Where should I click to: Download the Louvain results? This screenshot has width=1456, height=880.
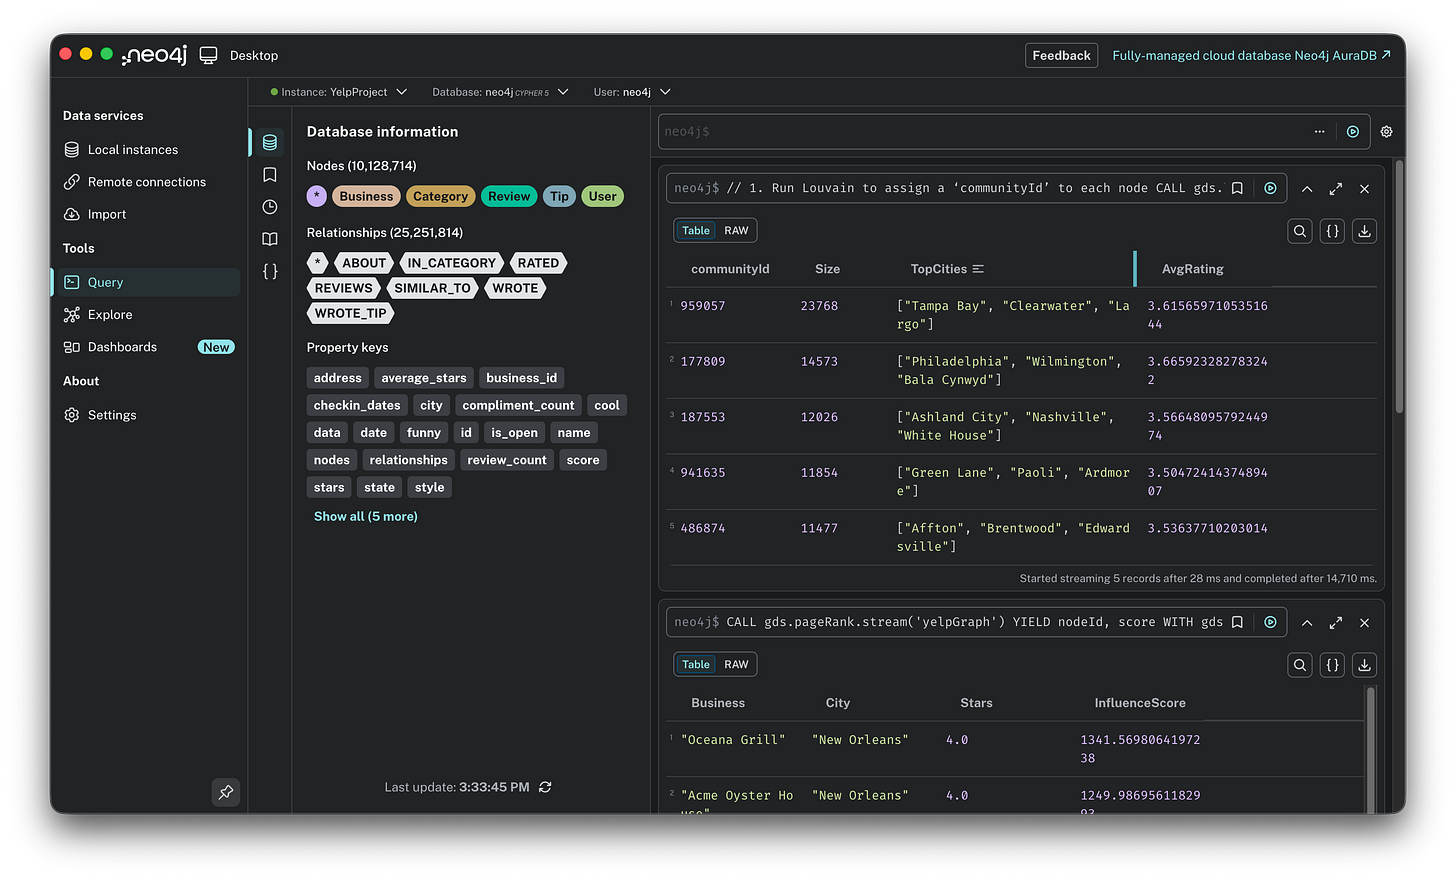tap(1364, 231)
